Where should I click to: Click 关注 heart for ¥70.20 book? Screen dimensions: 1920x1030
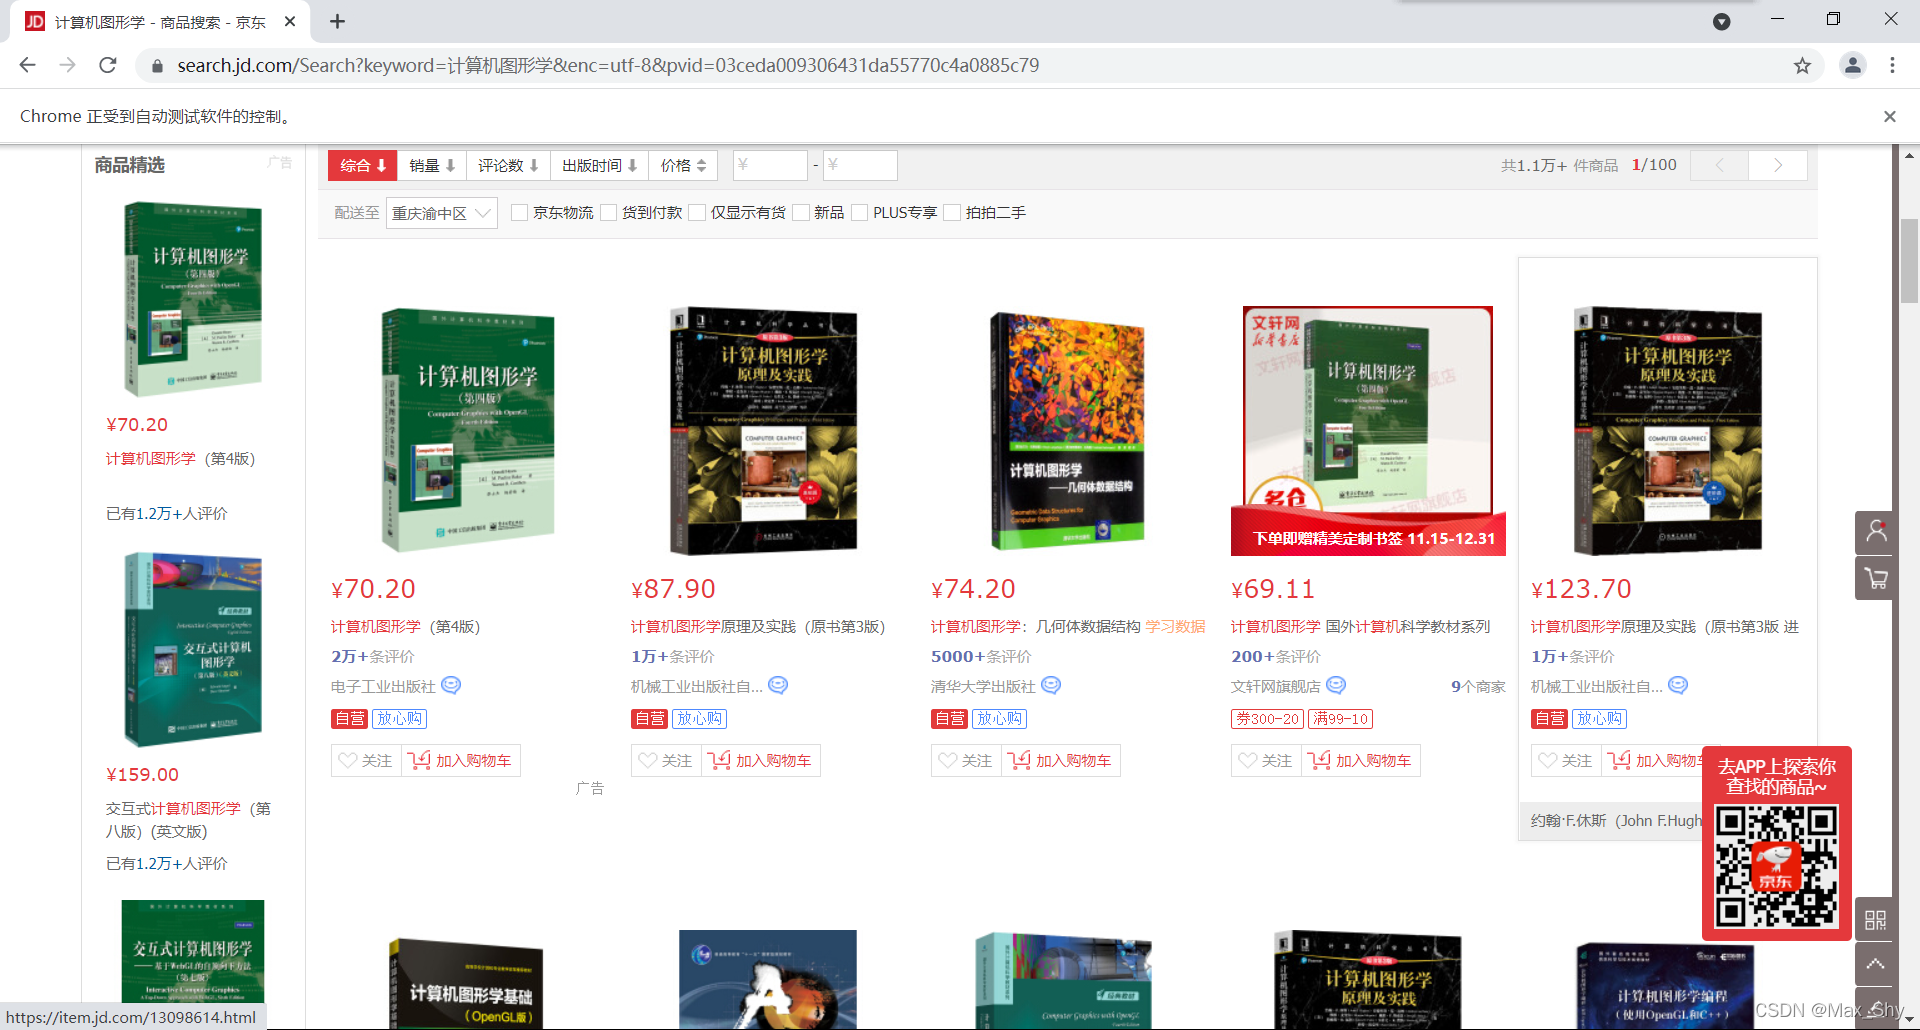click(x=366, y=761)
